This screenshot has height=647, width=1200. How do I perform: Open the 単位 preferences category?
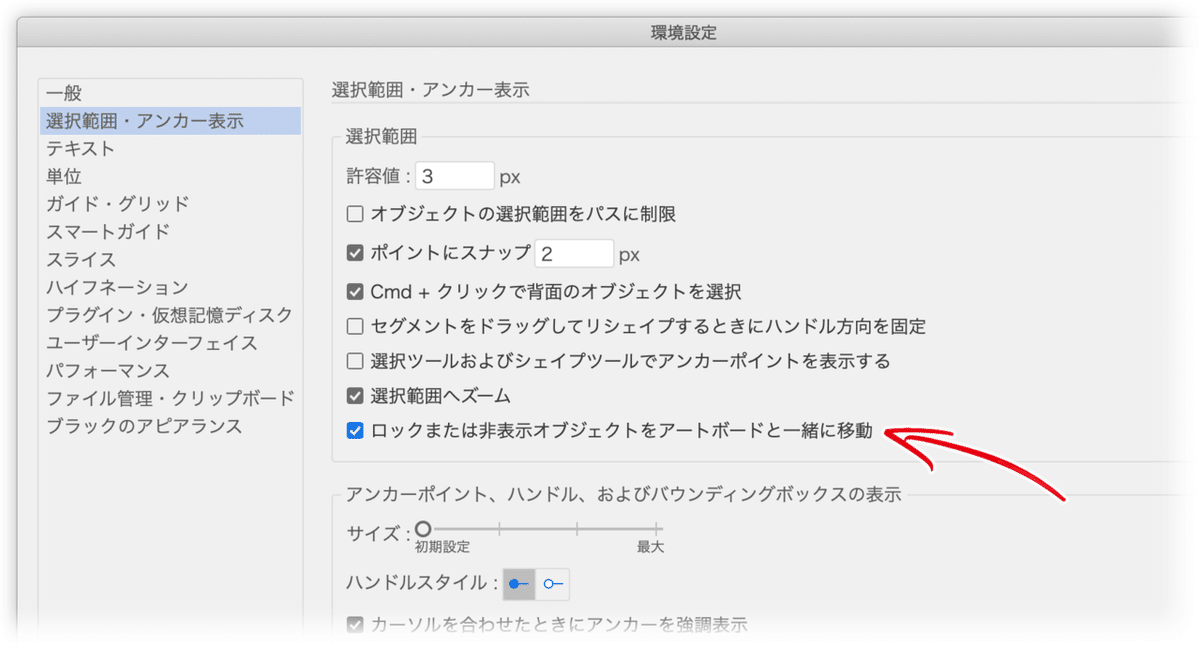[x=64, y=177]
